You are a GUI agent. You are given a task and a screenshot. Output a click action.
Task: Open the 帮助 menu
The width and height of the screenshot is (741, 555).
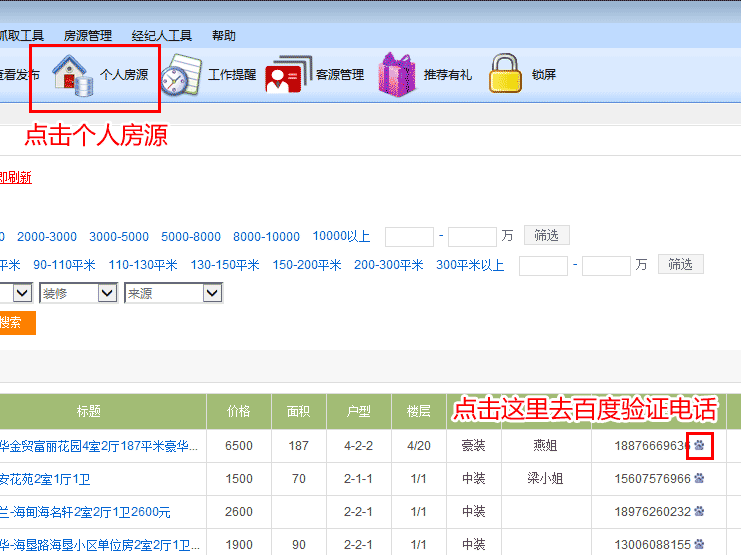coord(224,36)
